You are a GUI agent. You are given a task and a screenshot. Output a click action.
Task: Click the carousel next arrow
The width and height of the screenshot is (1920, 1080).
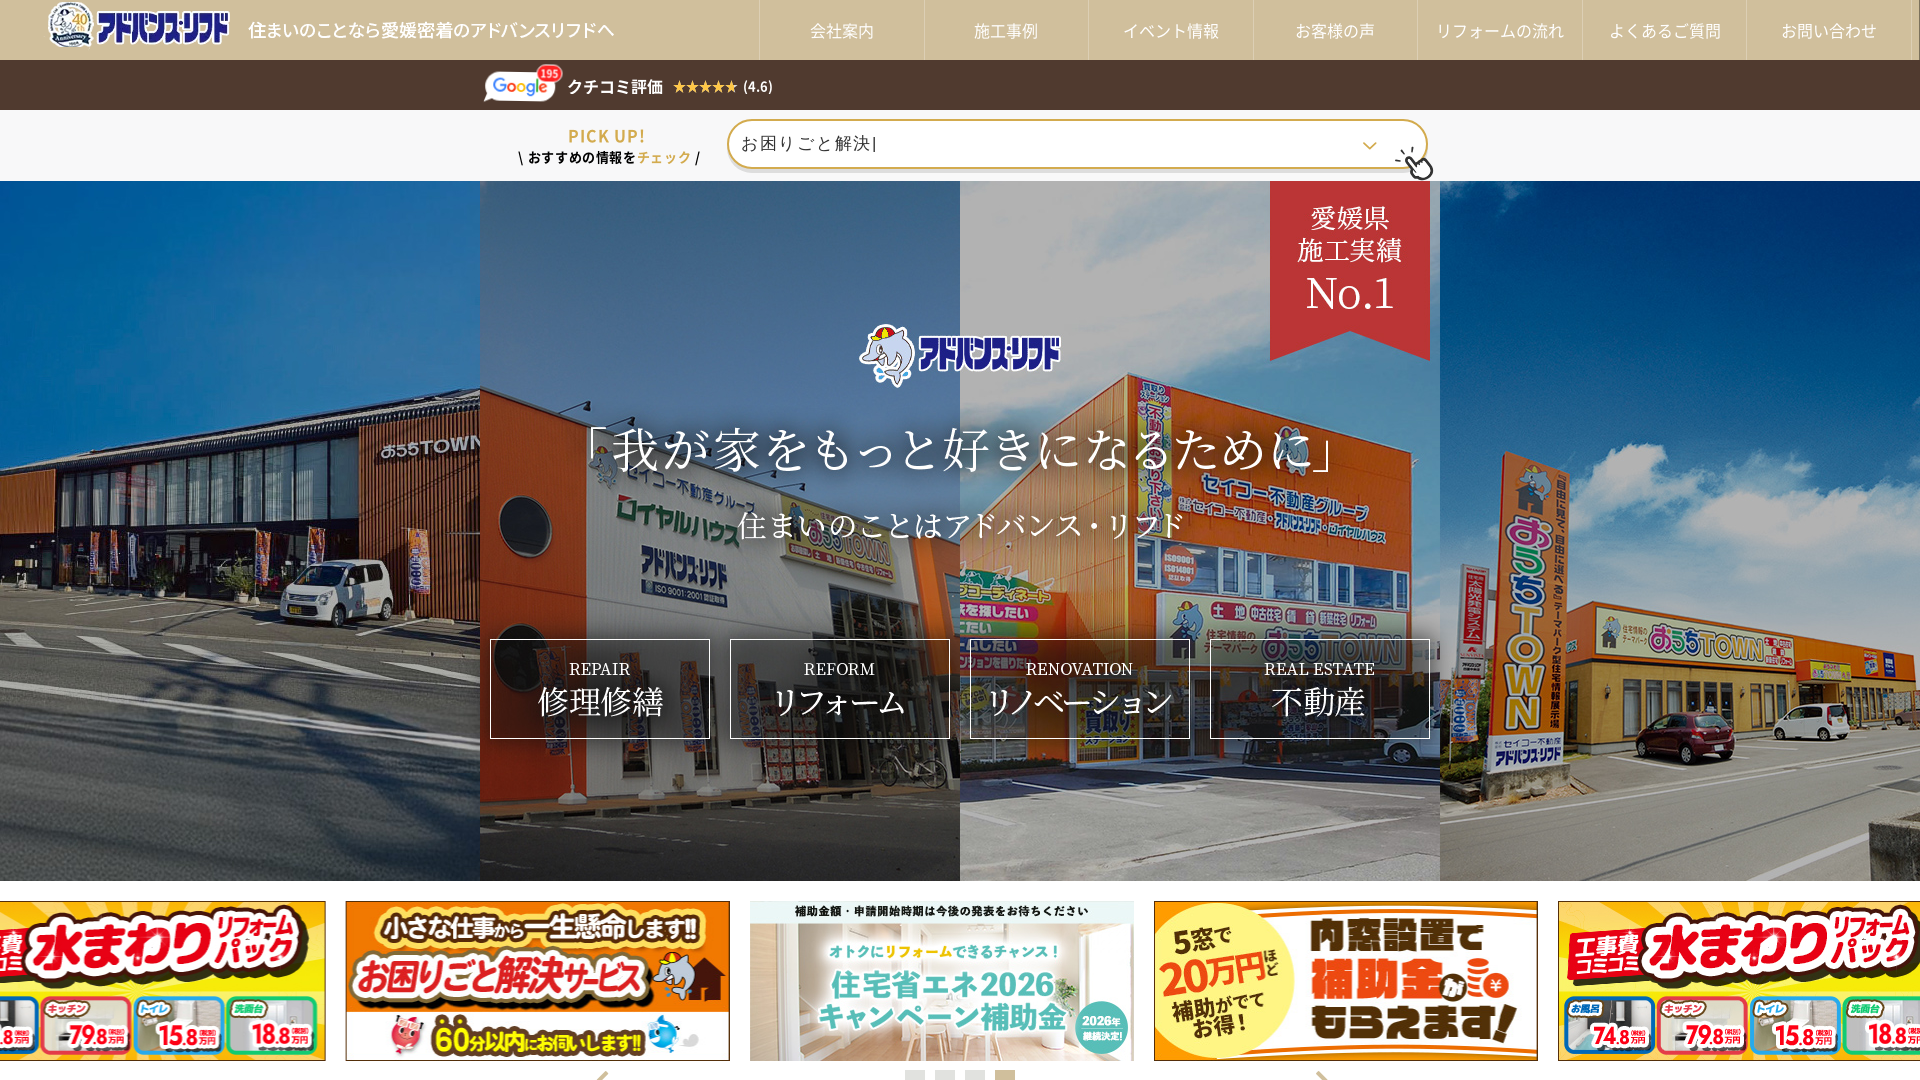pyautogui.click(x=1320, y=1077)
